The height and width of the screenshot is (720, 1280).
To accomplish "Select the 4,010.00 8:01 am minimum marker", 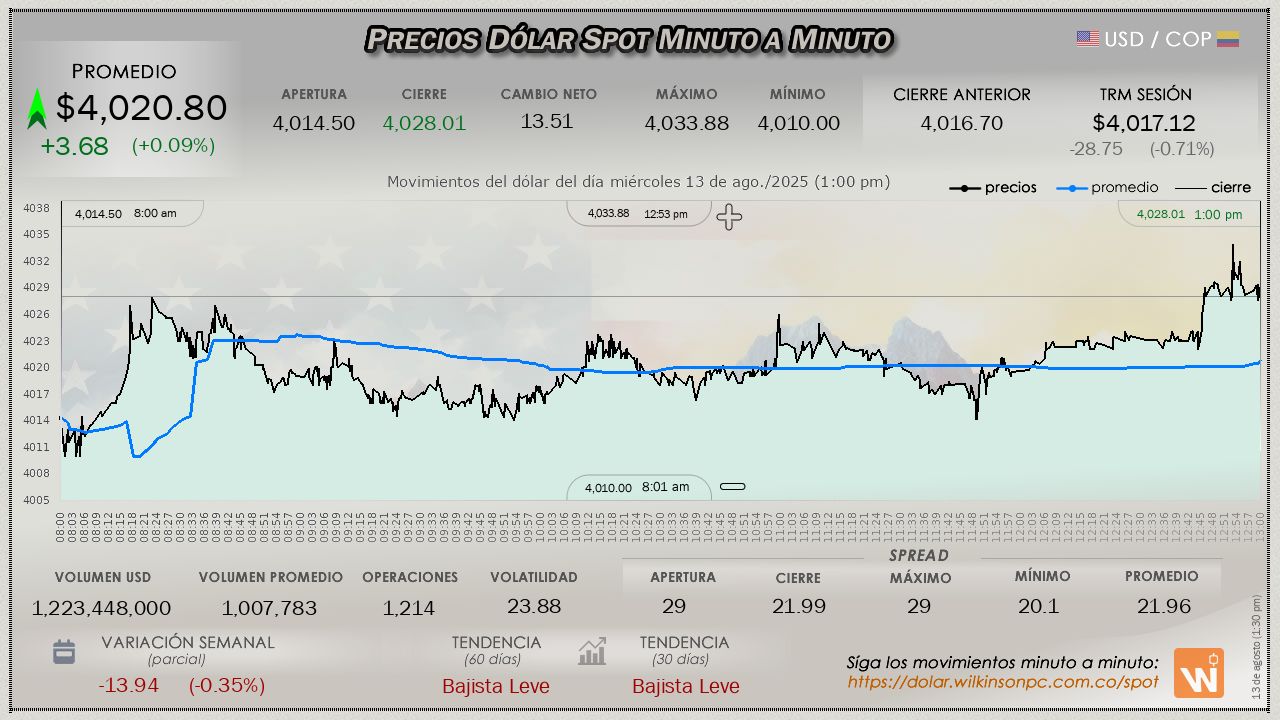I will 638,487.
